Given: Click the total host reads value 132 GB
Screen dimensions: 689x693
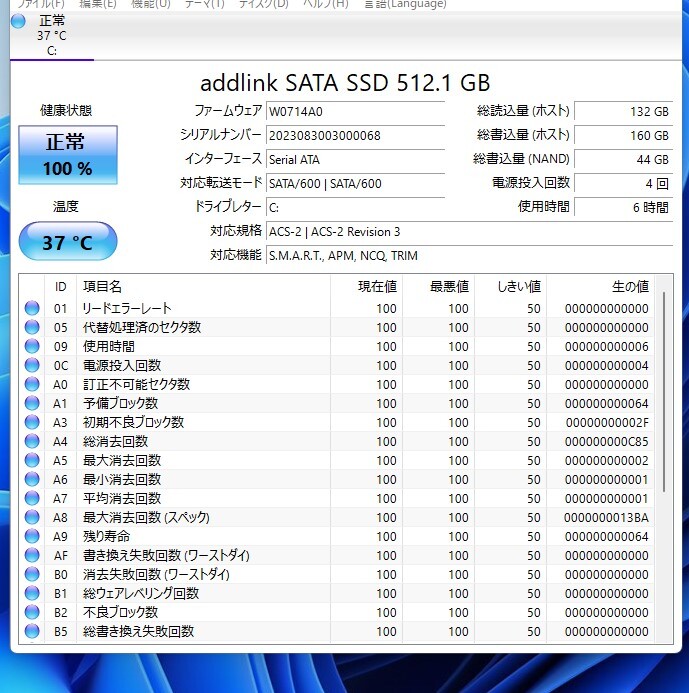Looking at the screenshot, I should click(623, 111).
